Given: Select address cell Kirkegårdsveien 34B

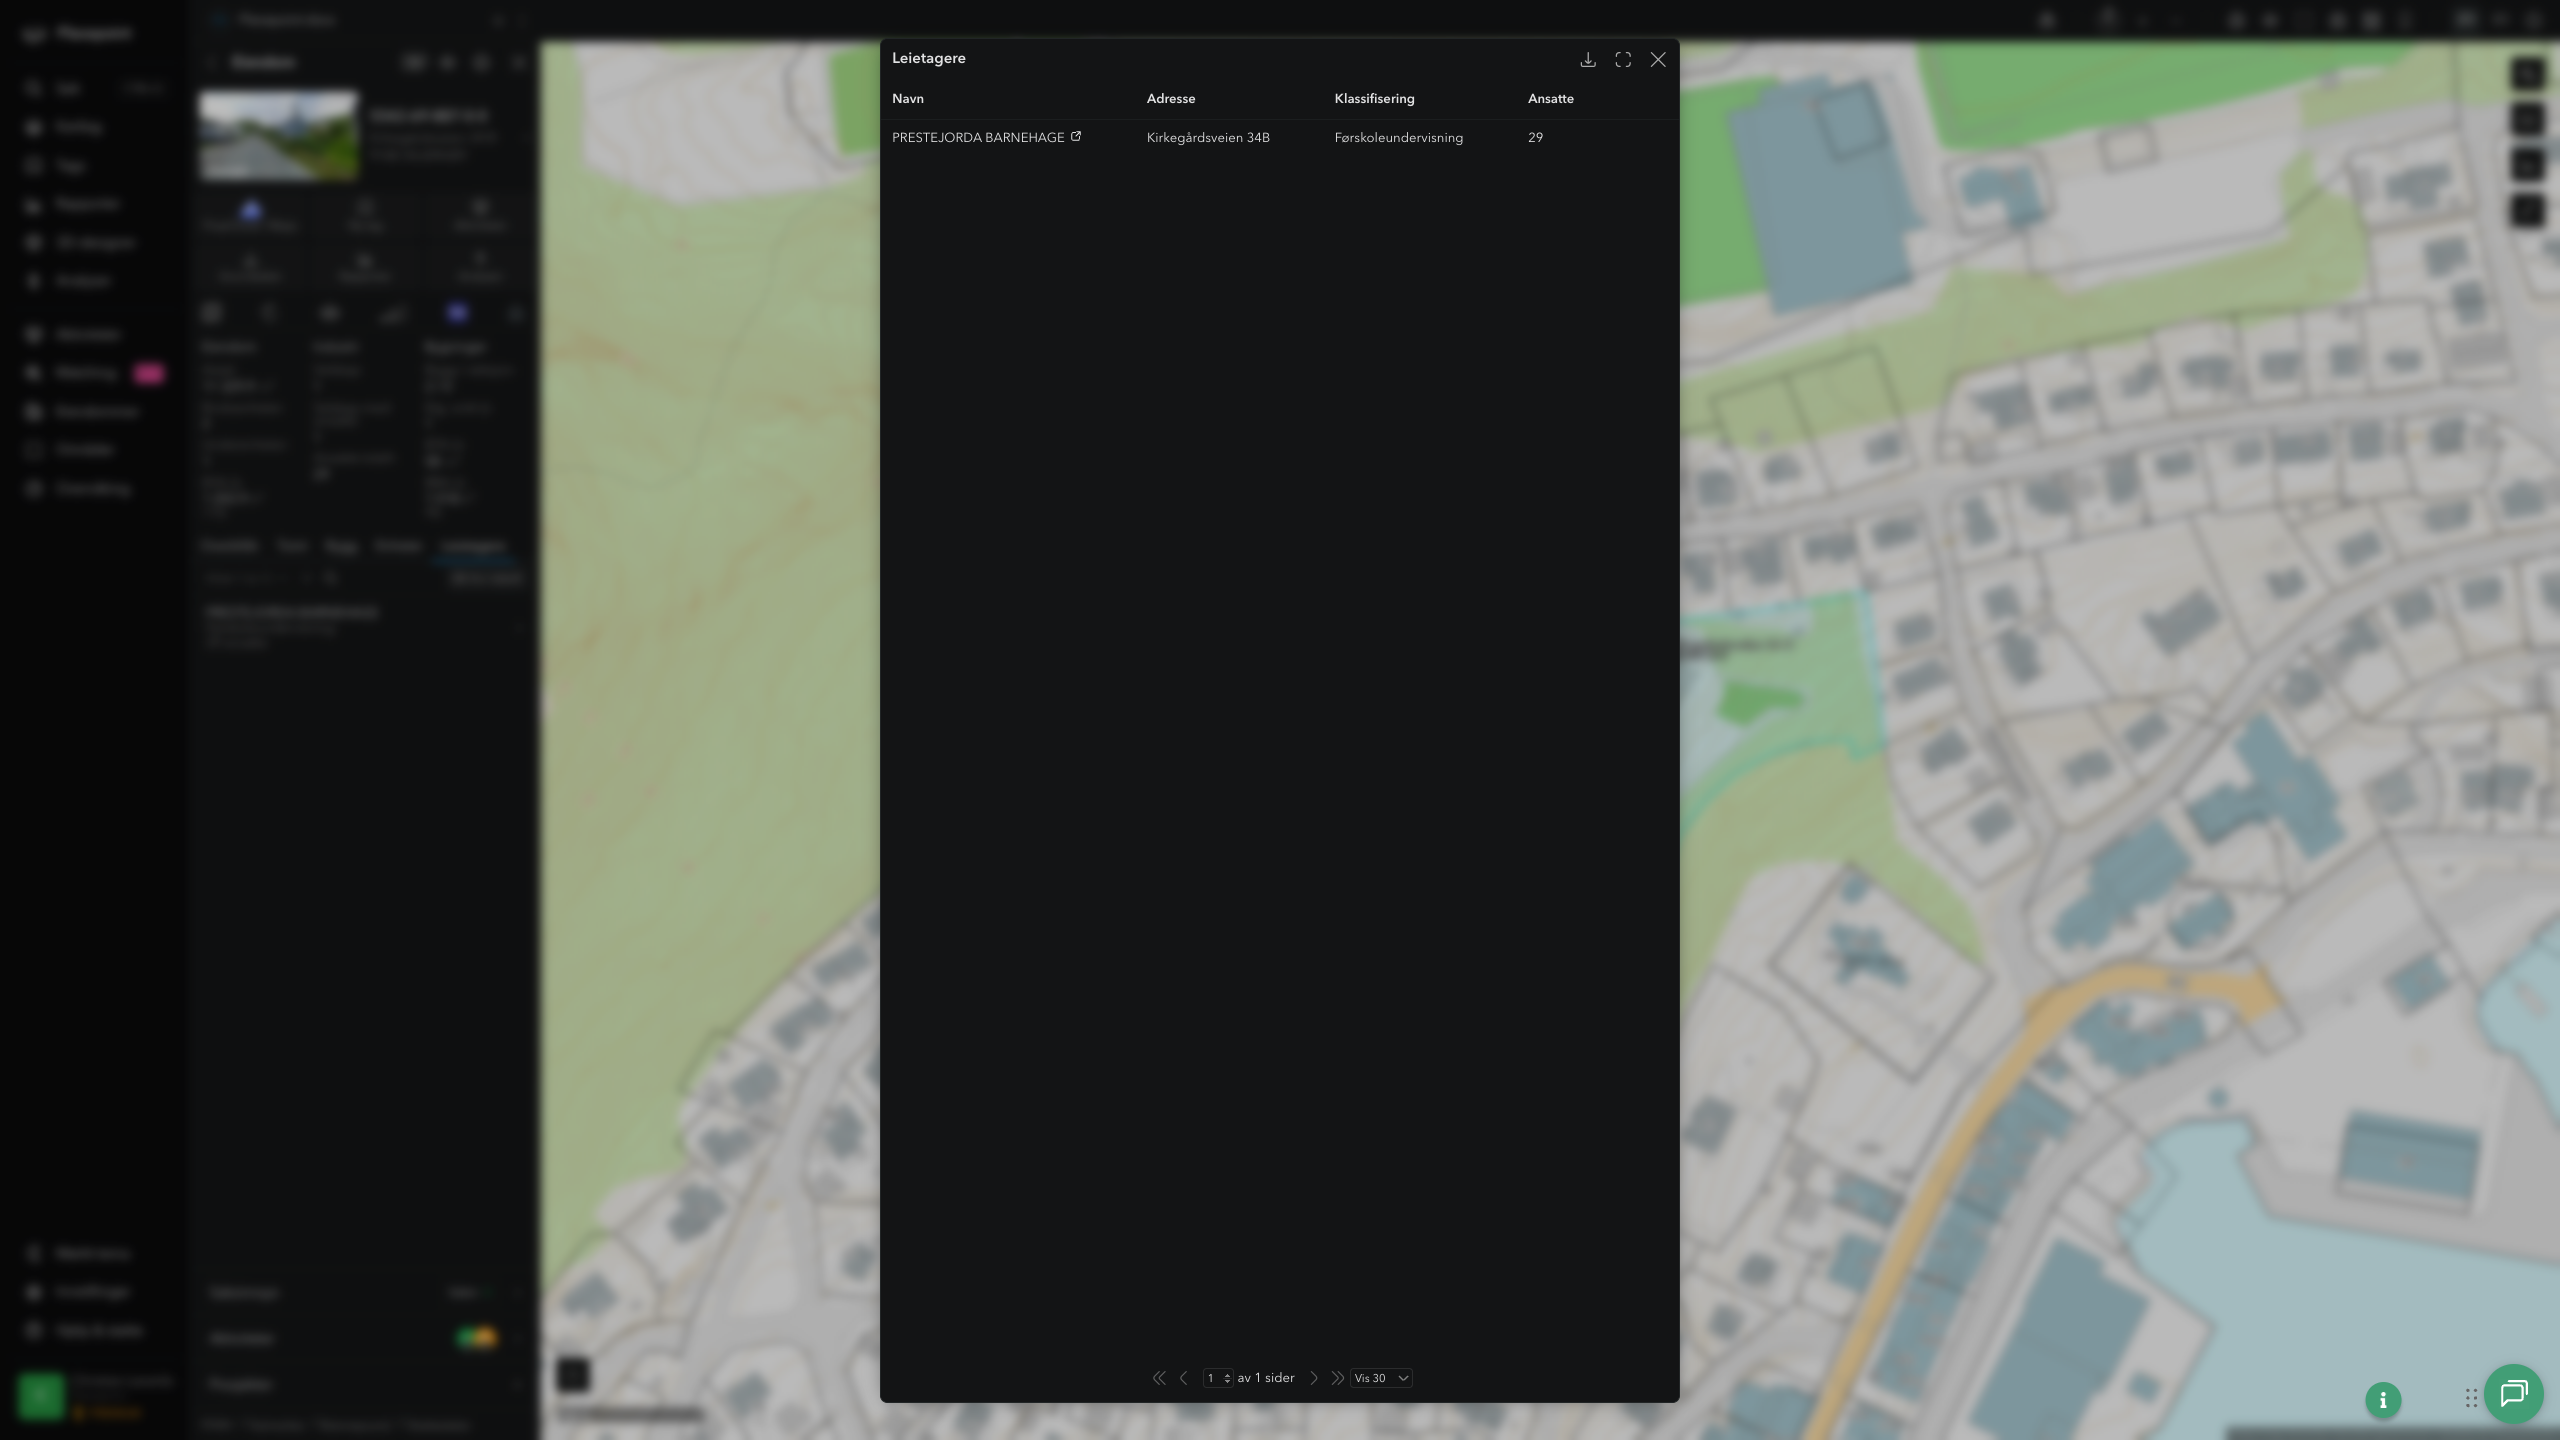Looking at the screenshot, I should [1208, 138].
